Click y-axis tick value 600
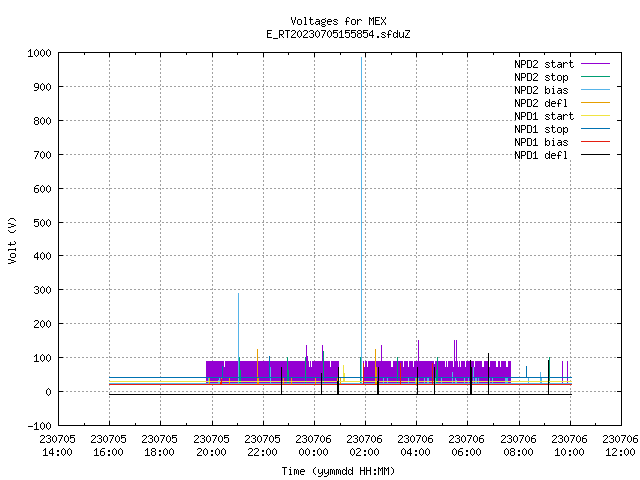This screenshot has height=480, width=640. 42,189
